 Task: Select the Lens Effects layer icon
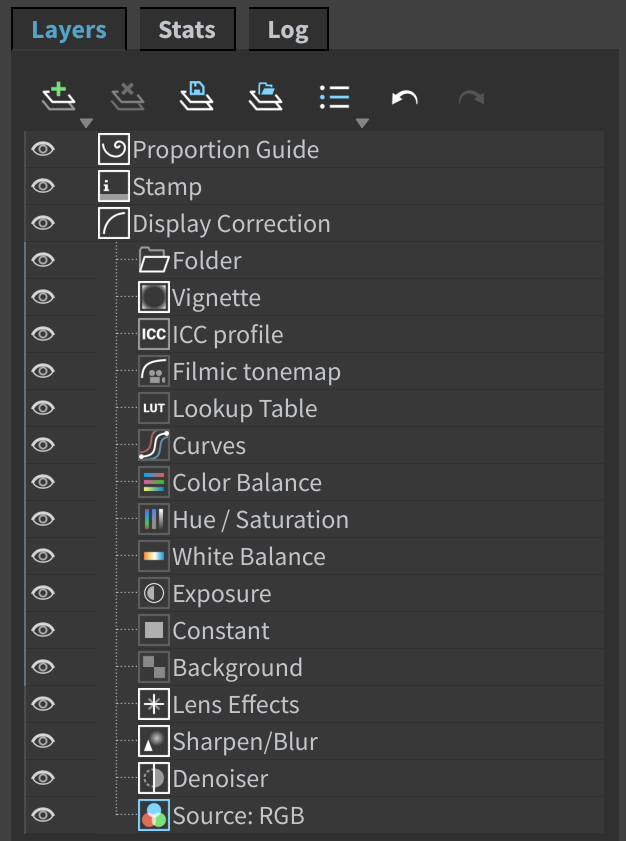154,704
